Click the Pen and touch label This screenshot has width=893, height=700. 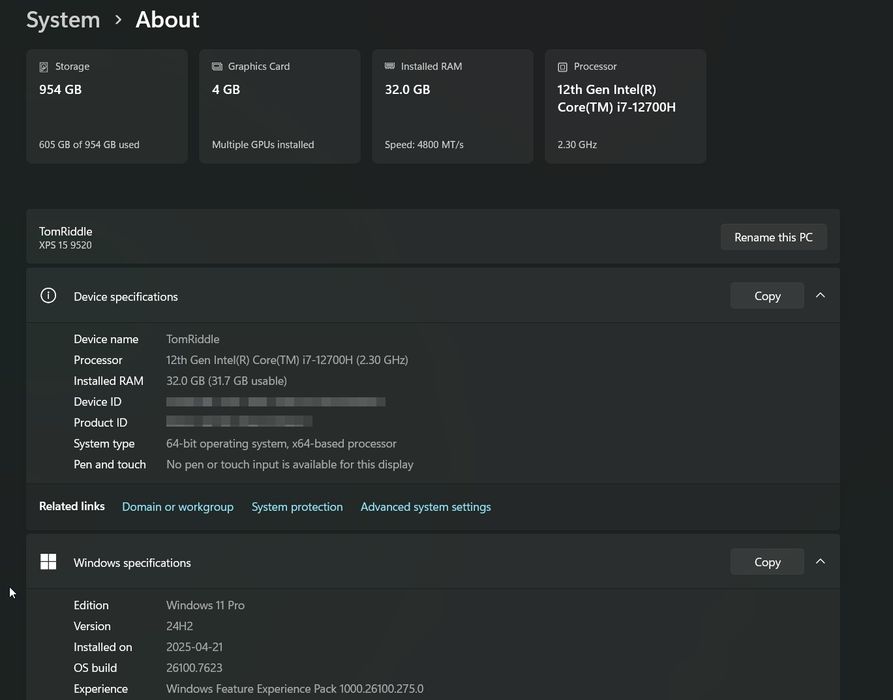point(110,464)
